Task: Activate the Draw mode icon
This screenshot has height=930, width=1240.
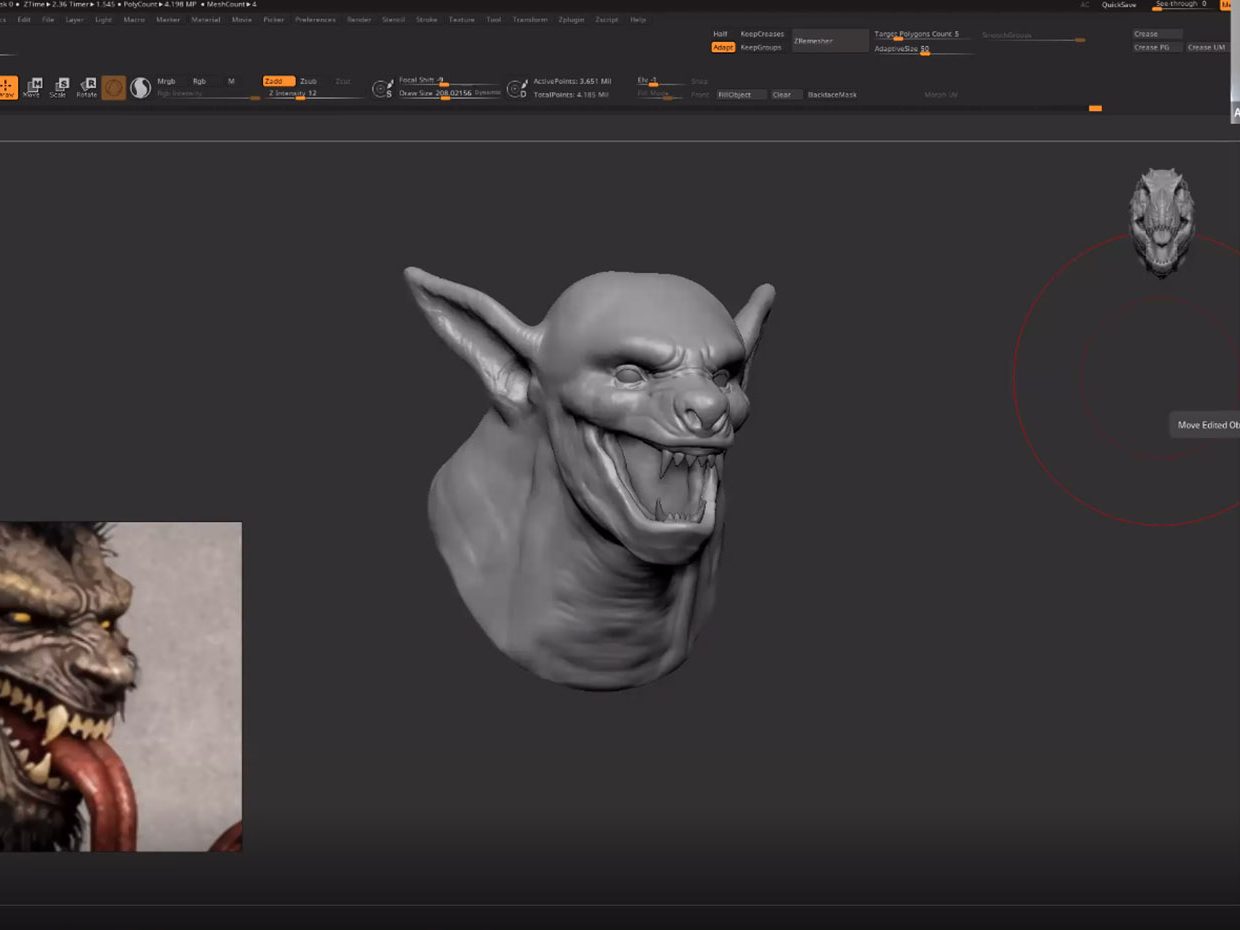Action: [x=7, y=88]
